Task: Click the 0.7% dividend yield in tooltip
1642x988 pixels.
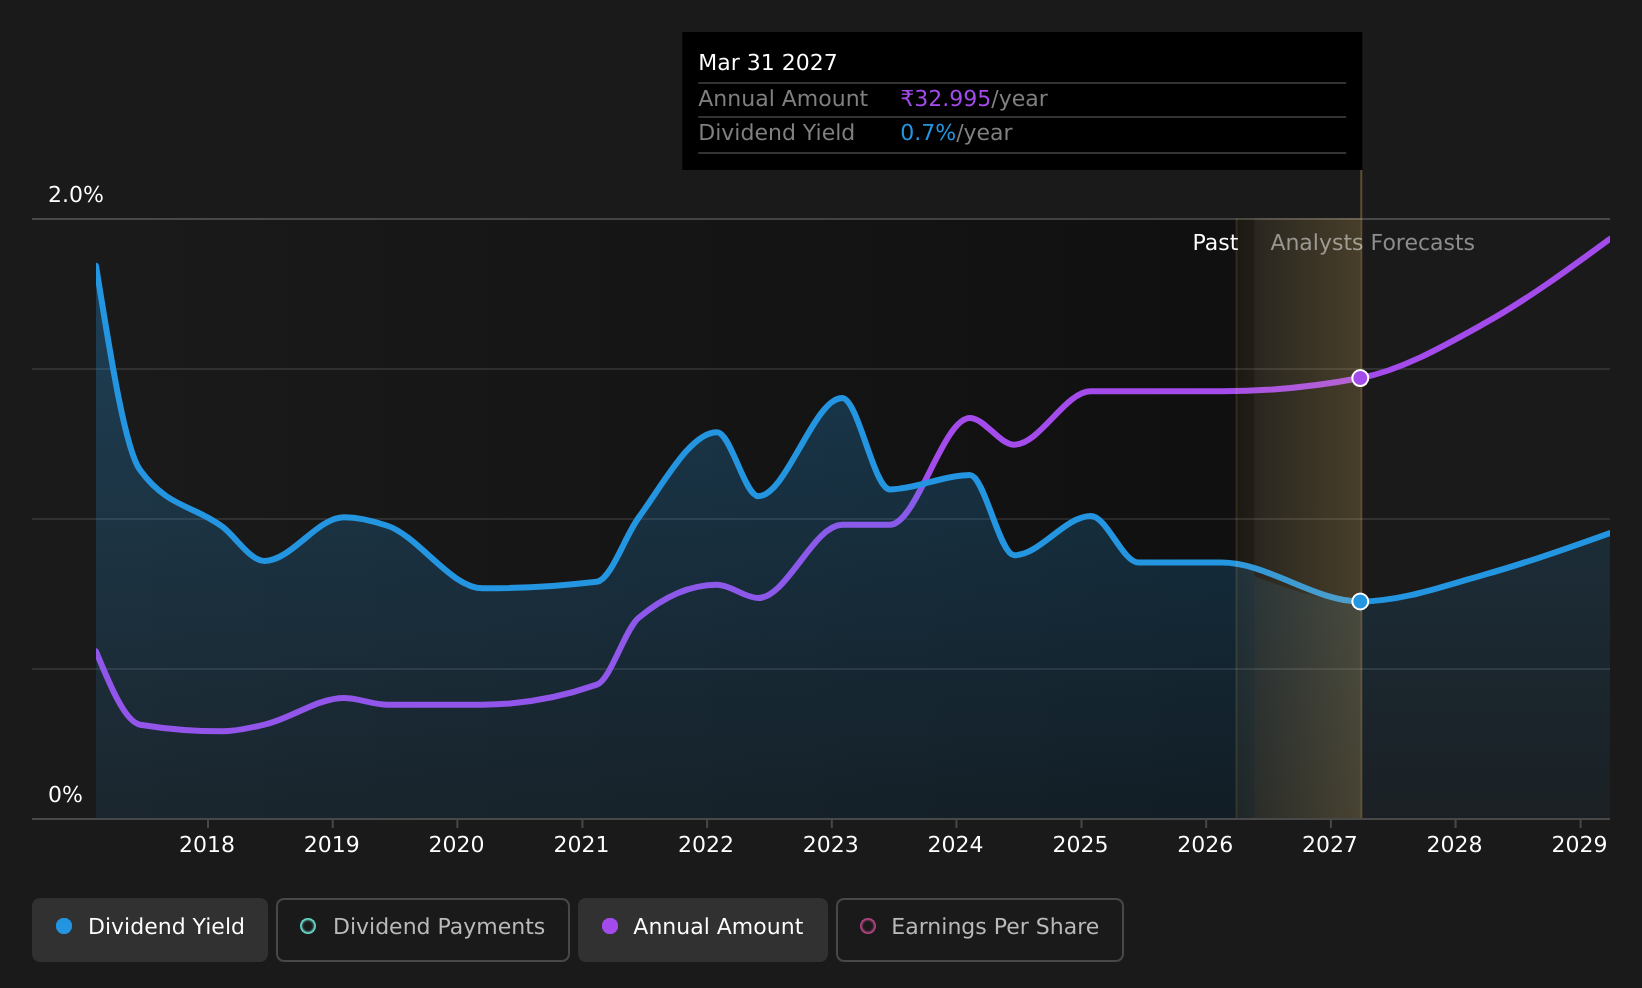Action: coord(928,133)
